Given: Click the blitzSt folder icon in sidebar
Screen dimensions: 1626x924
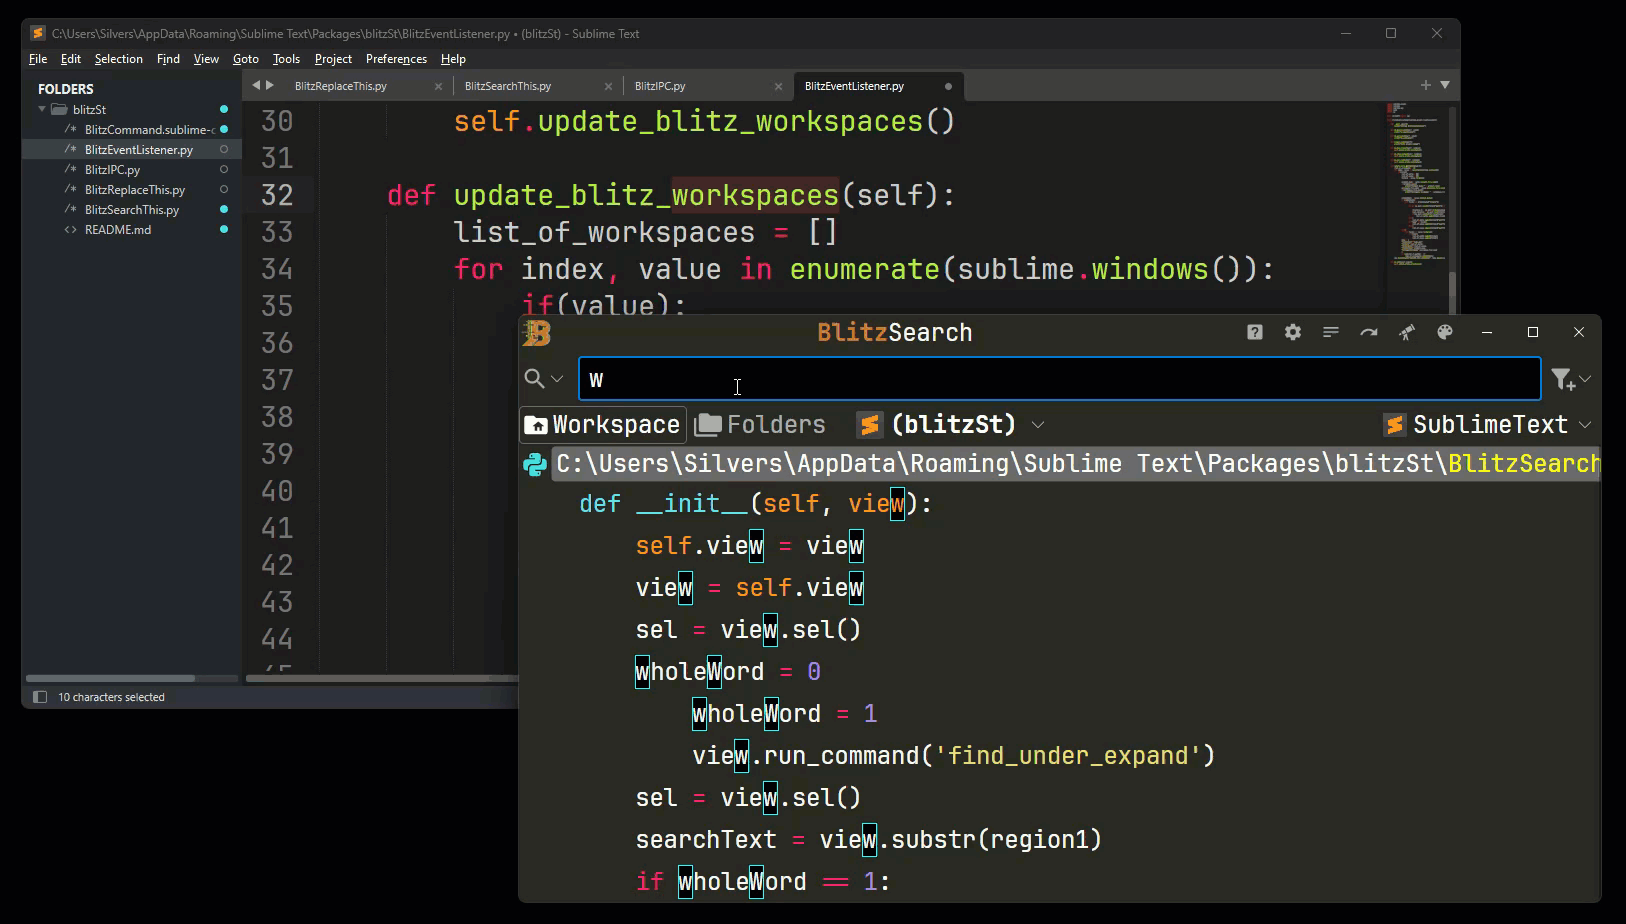Looking at the screenshot, I should 59,109.
